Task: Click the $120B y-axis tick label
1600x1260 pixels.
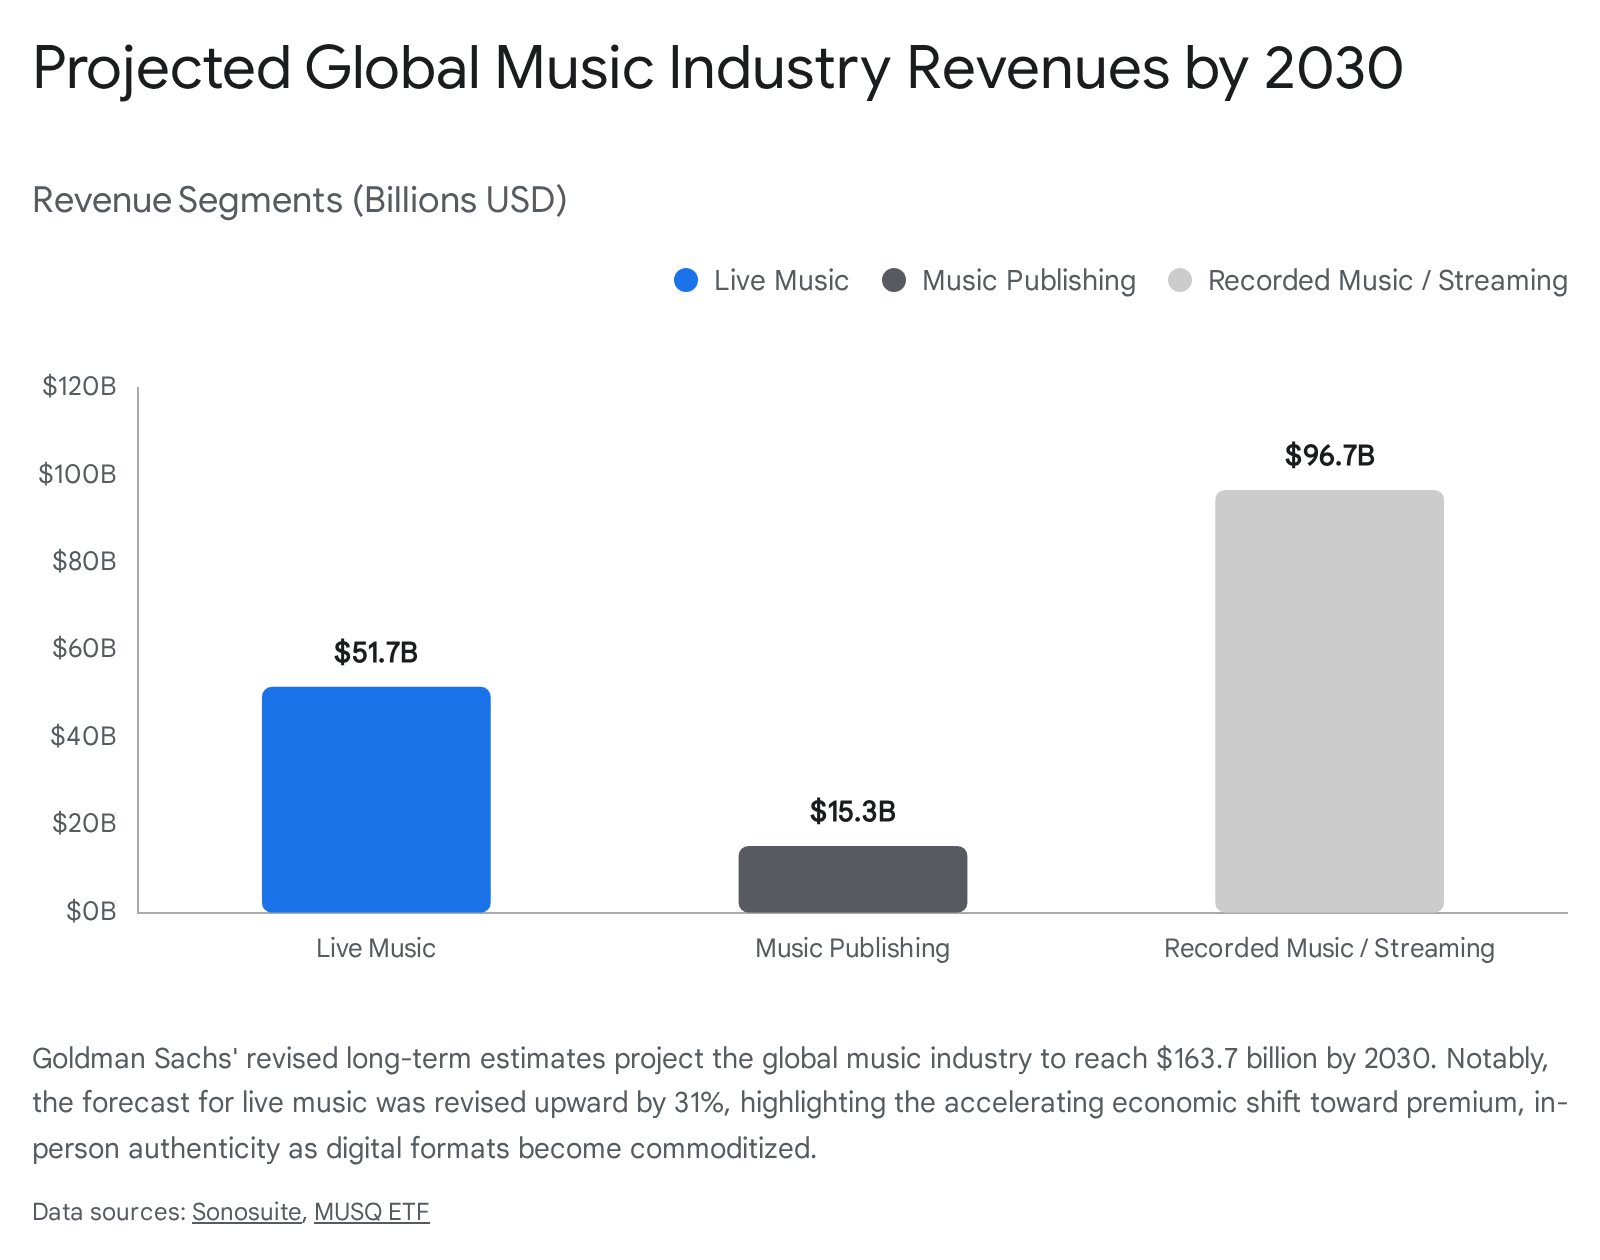Action: (79, 386)
